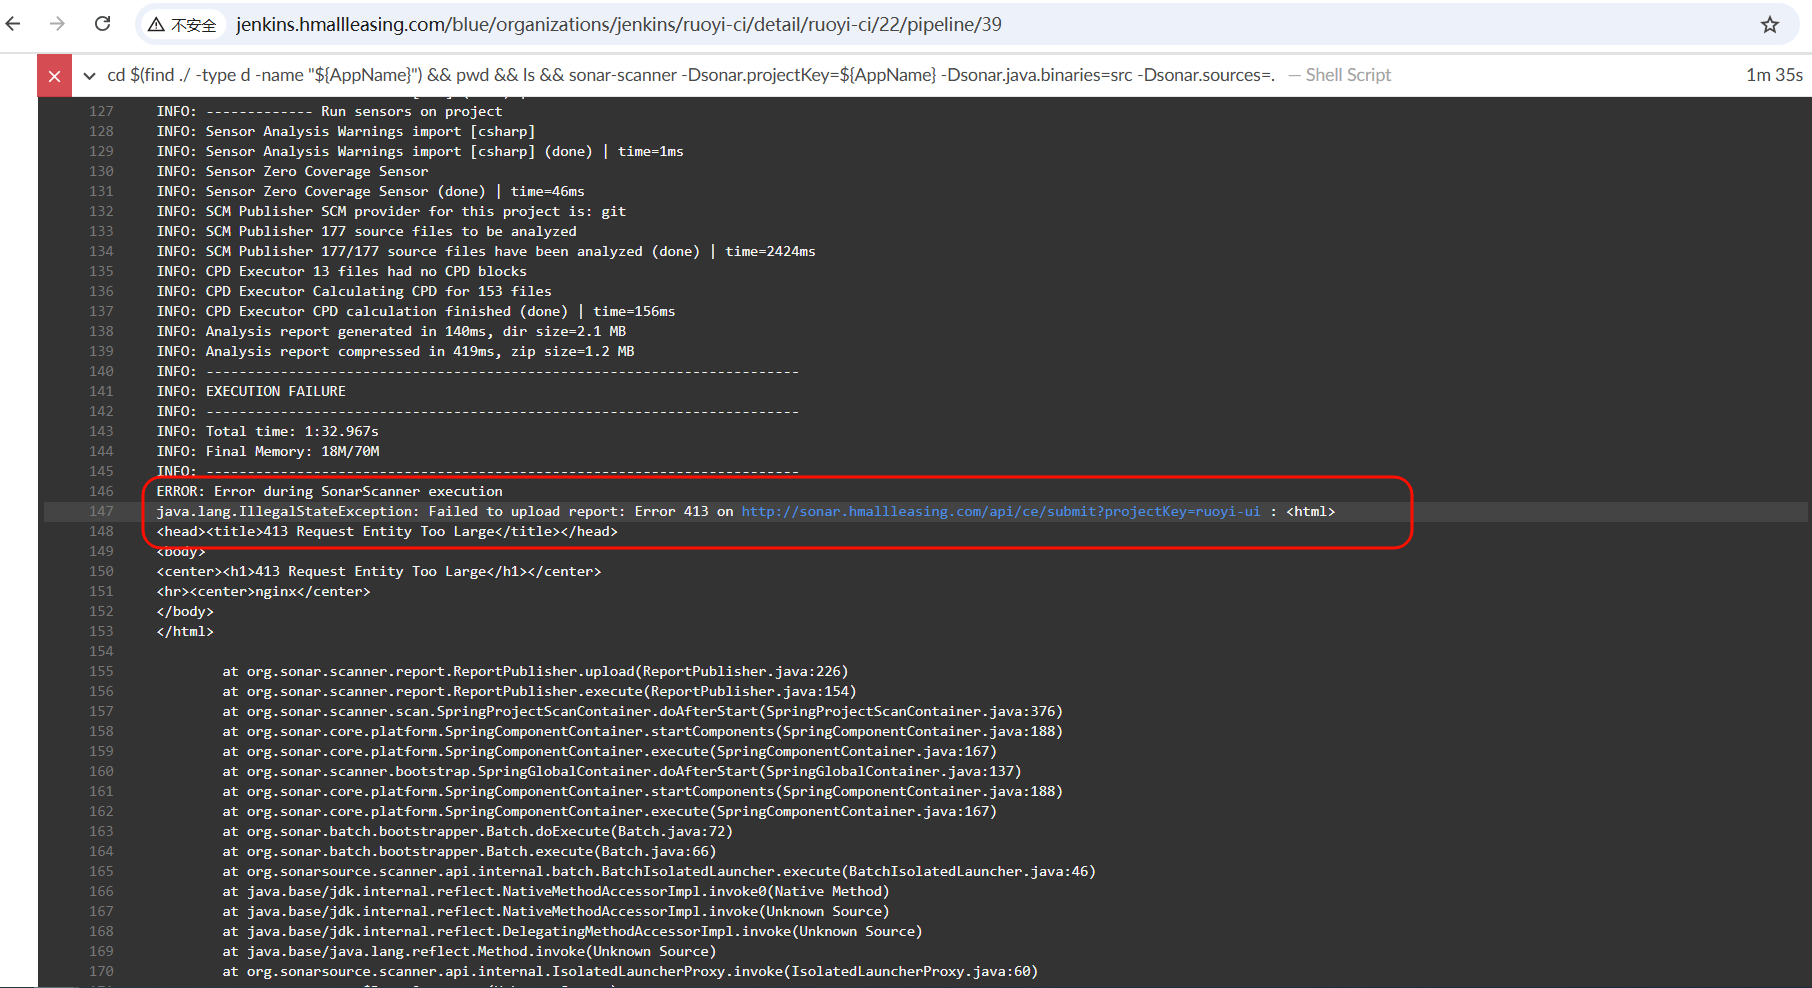Jump to log line number 127
Screen dimensions: 1812x988
tap(101, 111)
